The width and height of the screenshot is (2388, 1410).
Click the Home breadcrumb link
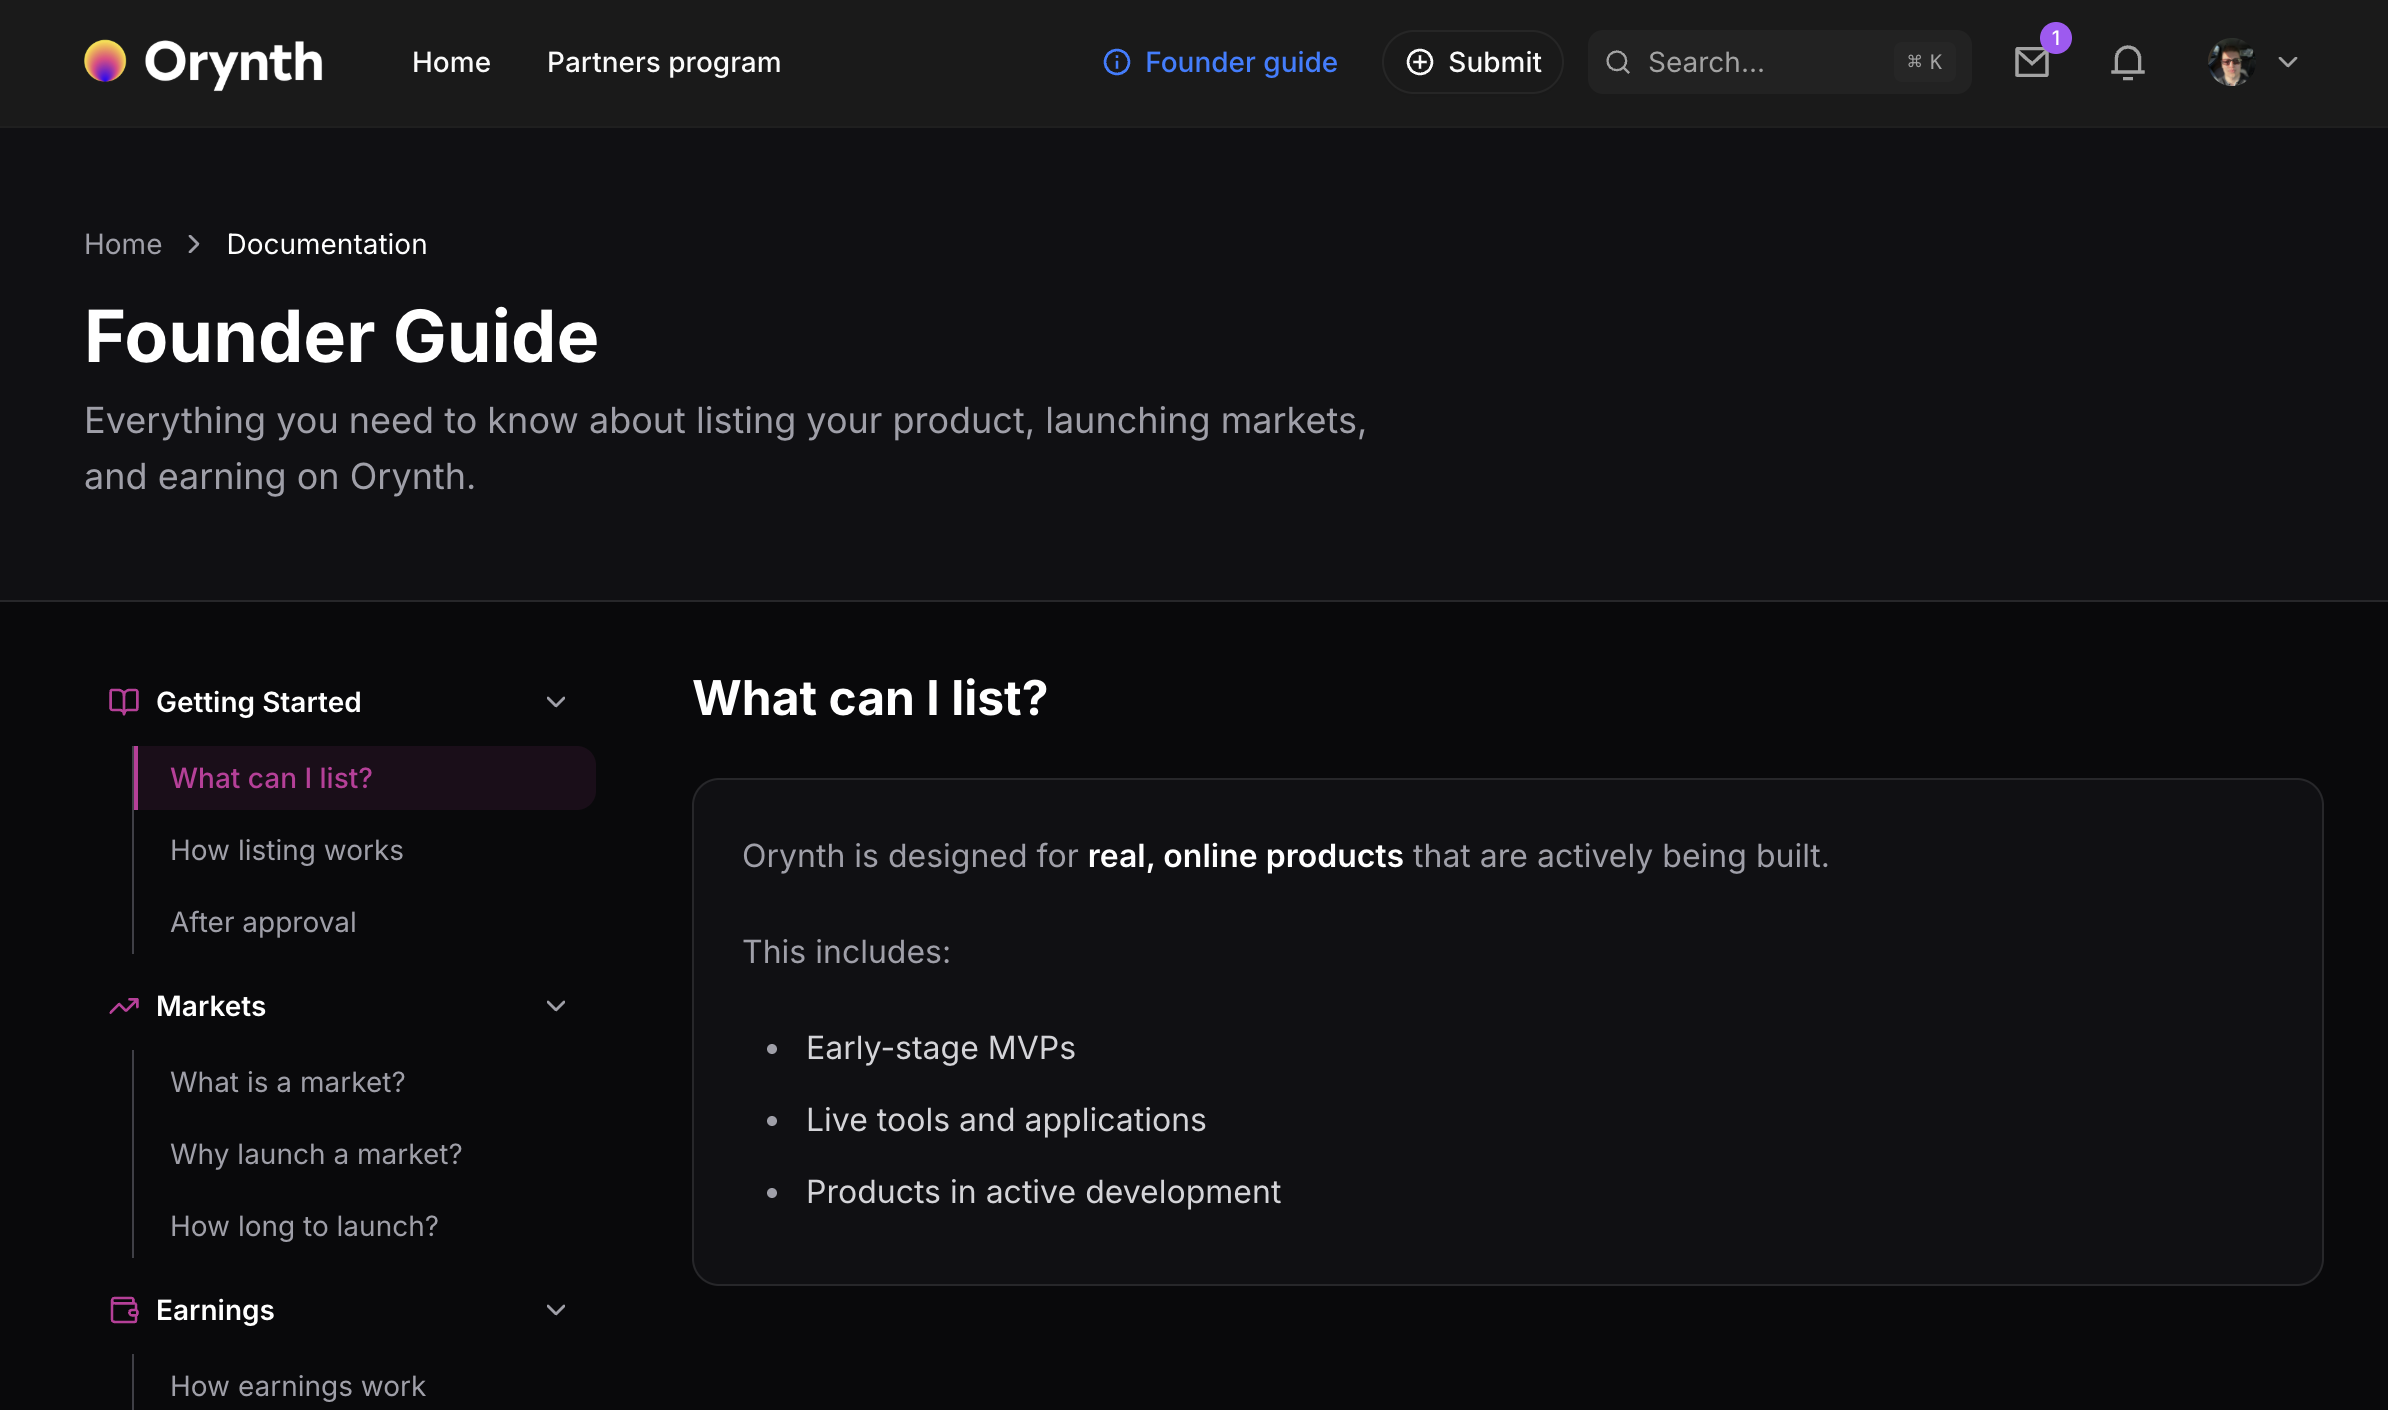pos(123,244)
